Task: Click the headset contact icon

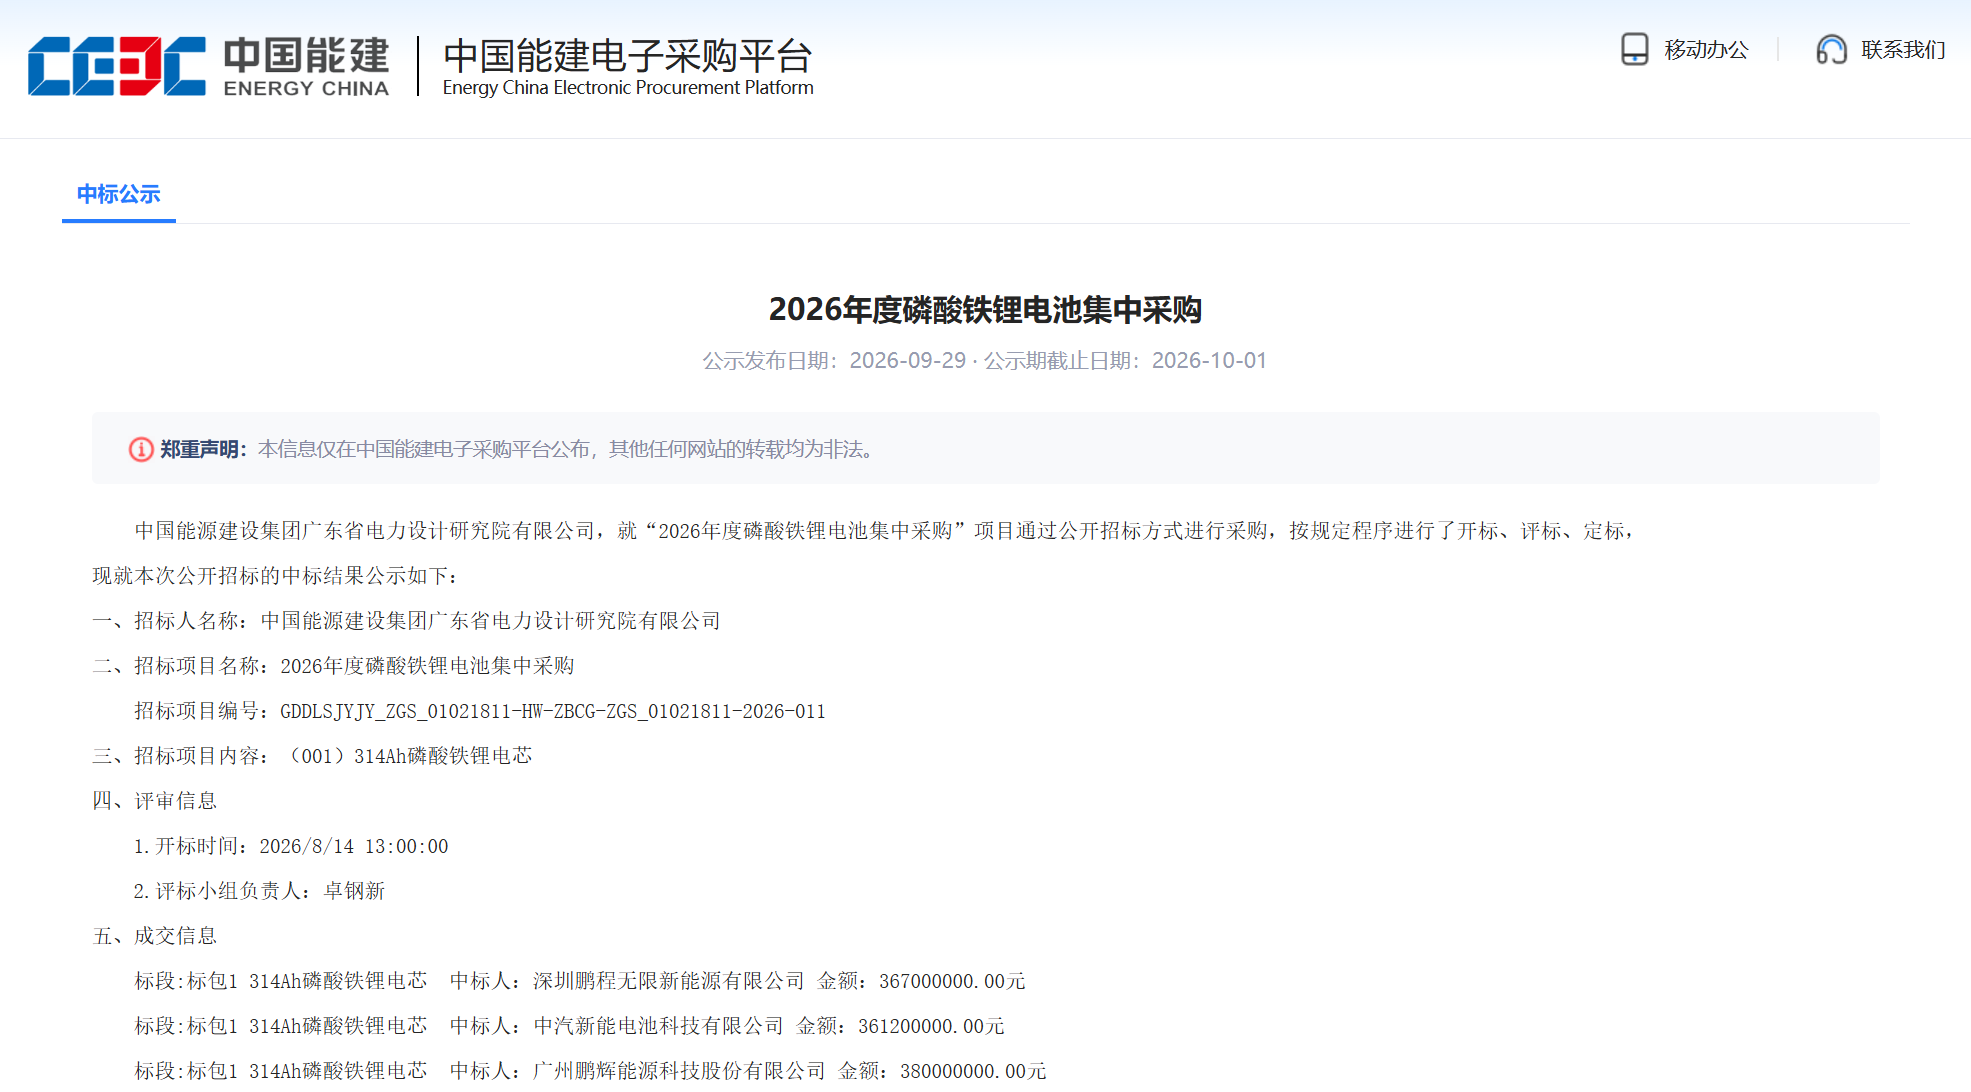Action: point(1831,49)
